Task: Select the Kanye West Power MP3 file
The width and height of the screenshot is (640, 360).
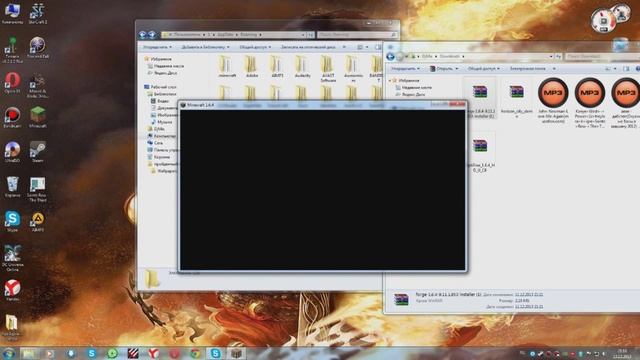Action: [x=589, y=102]
